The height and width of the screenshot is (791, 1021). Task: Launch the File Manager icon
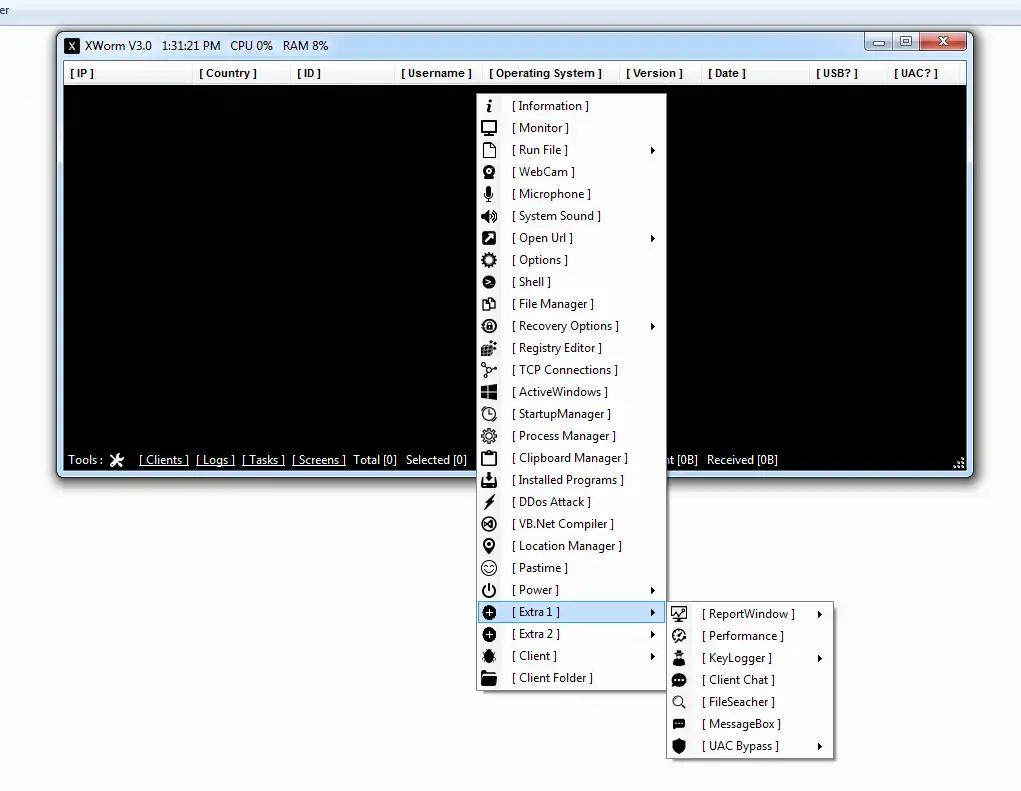(x=488, y=303)
